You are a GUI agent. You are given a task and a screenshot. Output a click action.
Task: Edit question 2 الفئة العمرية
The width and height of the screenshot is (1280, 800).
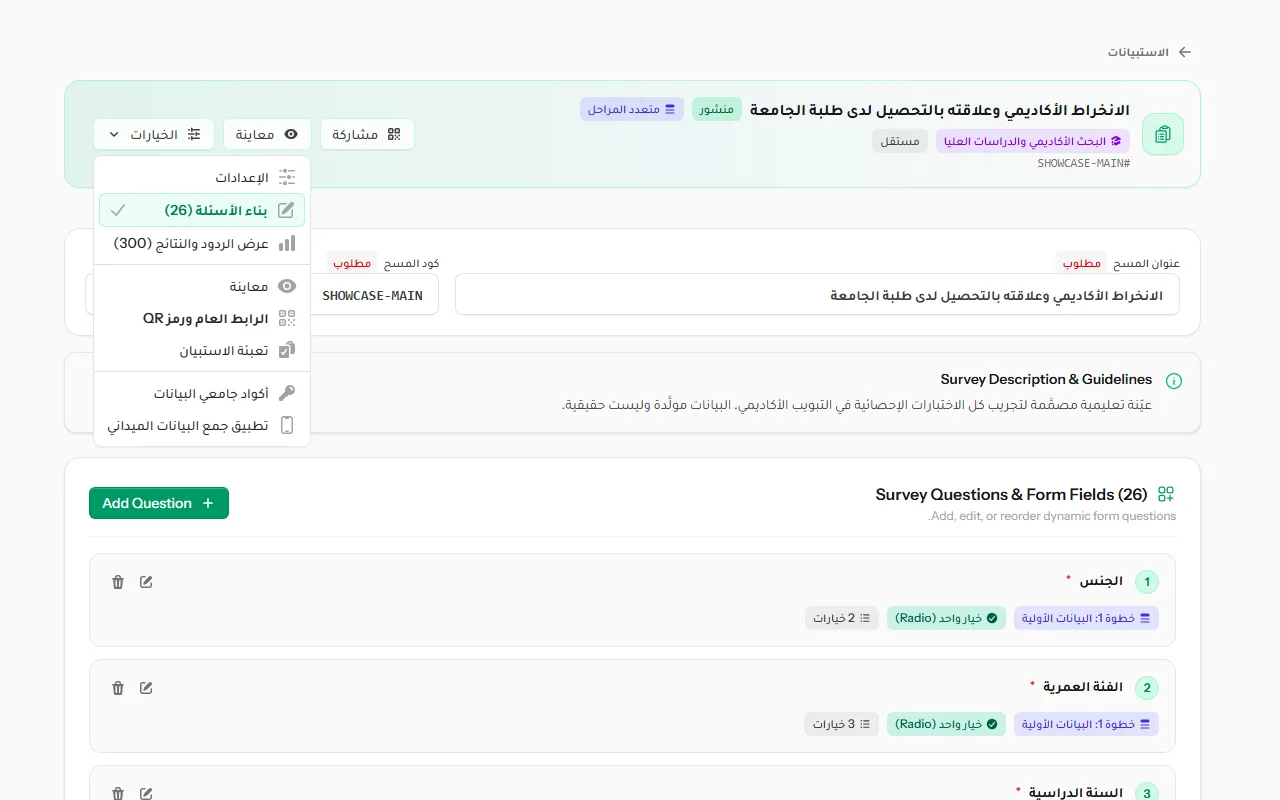[146, 688]
